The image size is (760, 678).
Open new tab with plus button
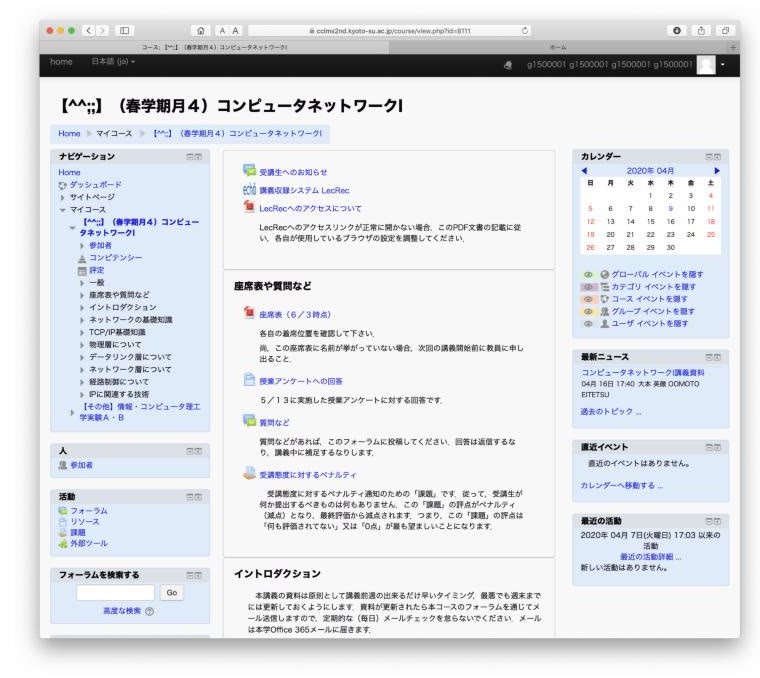tap(733, 47)
